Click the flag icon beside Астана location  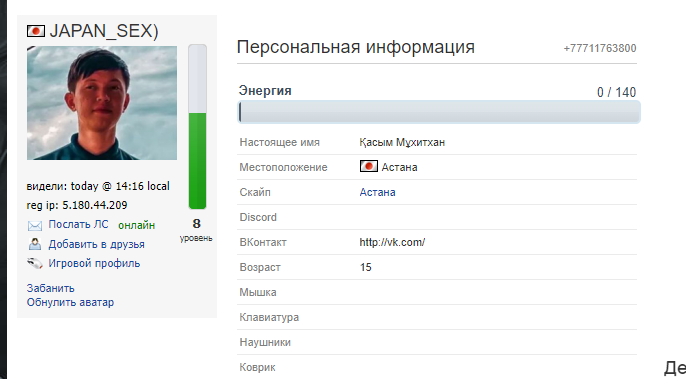[368, 166]
